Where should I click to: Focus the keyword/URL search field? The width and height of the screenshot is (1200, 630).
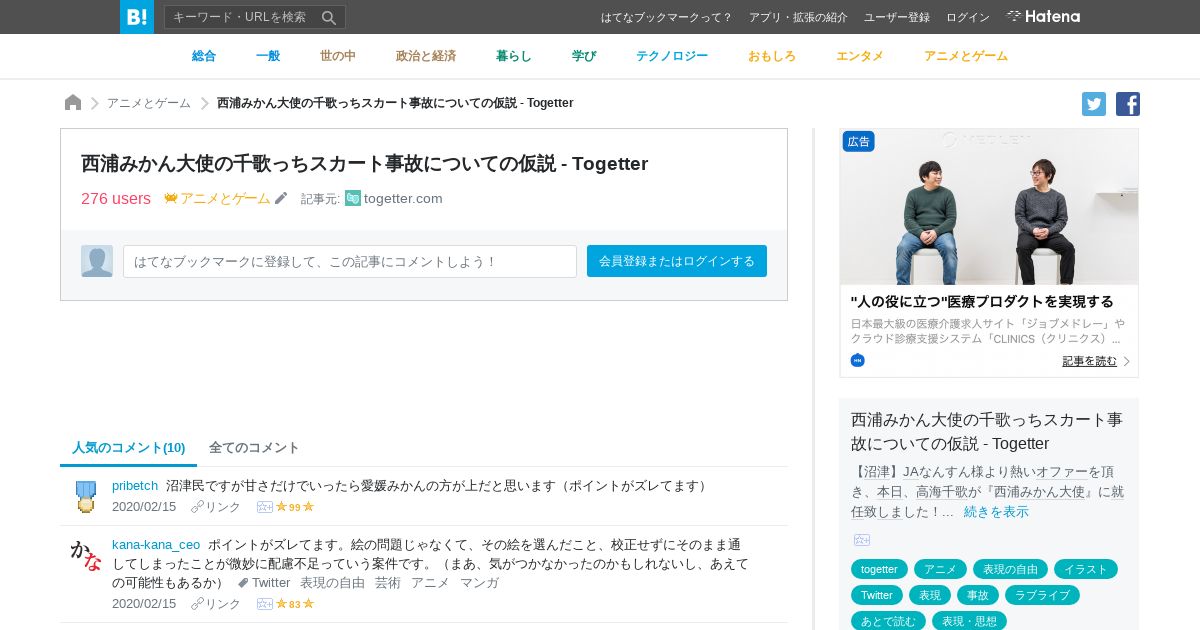242,17
